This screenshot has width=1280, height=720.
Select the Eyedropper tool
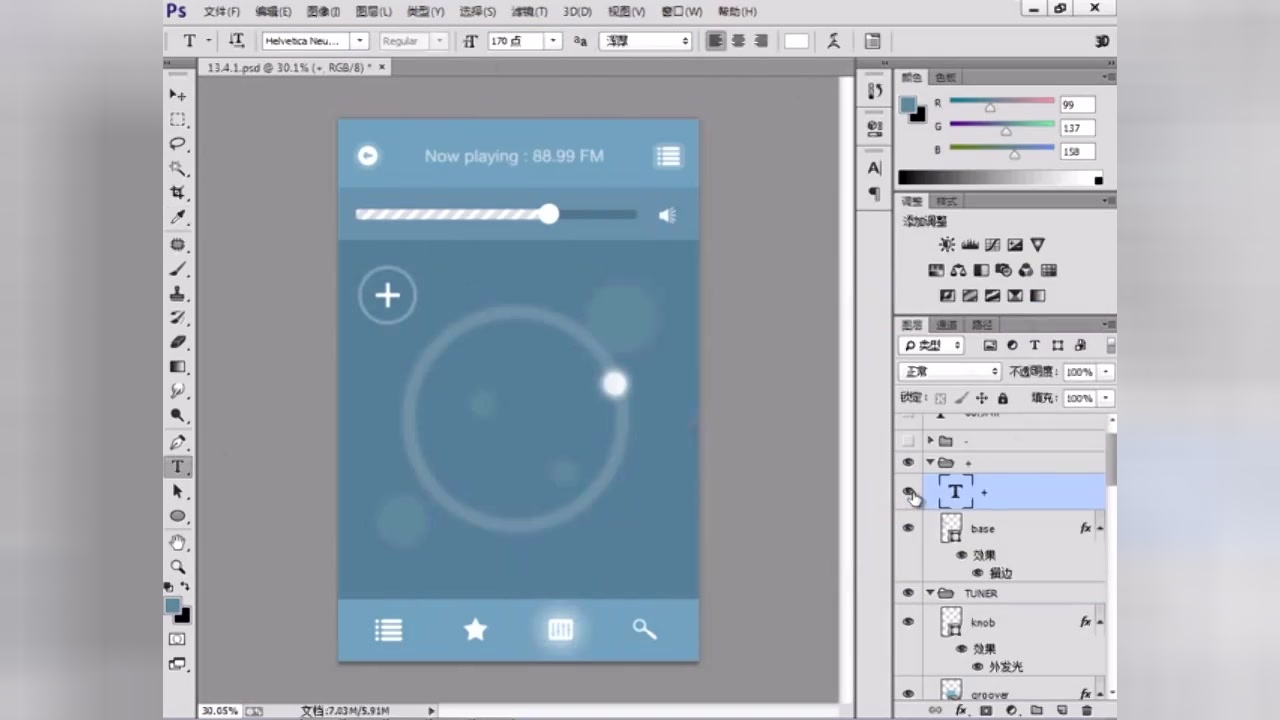[178, 217]
